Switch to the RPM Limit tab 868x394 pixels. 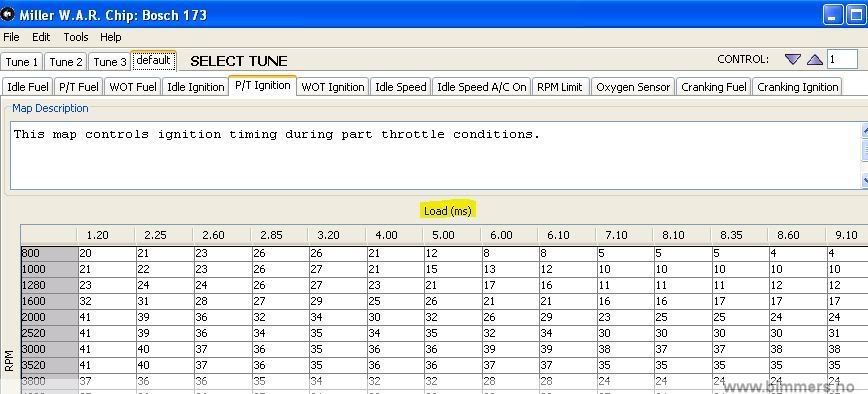coord(560,87)
